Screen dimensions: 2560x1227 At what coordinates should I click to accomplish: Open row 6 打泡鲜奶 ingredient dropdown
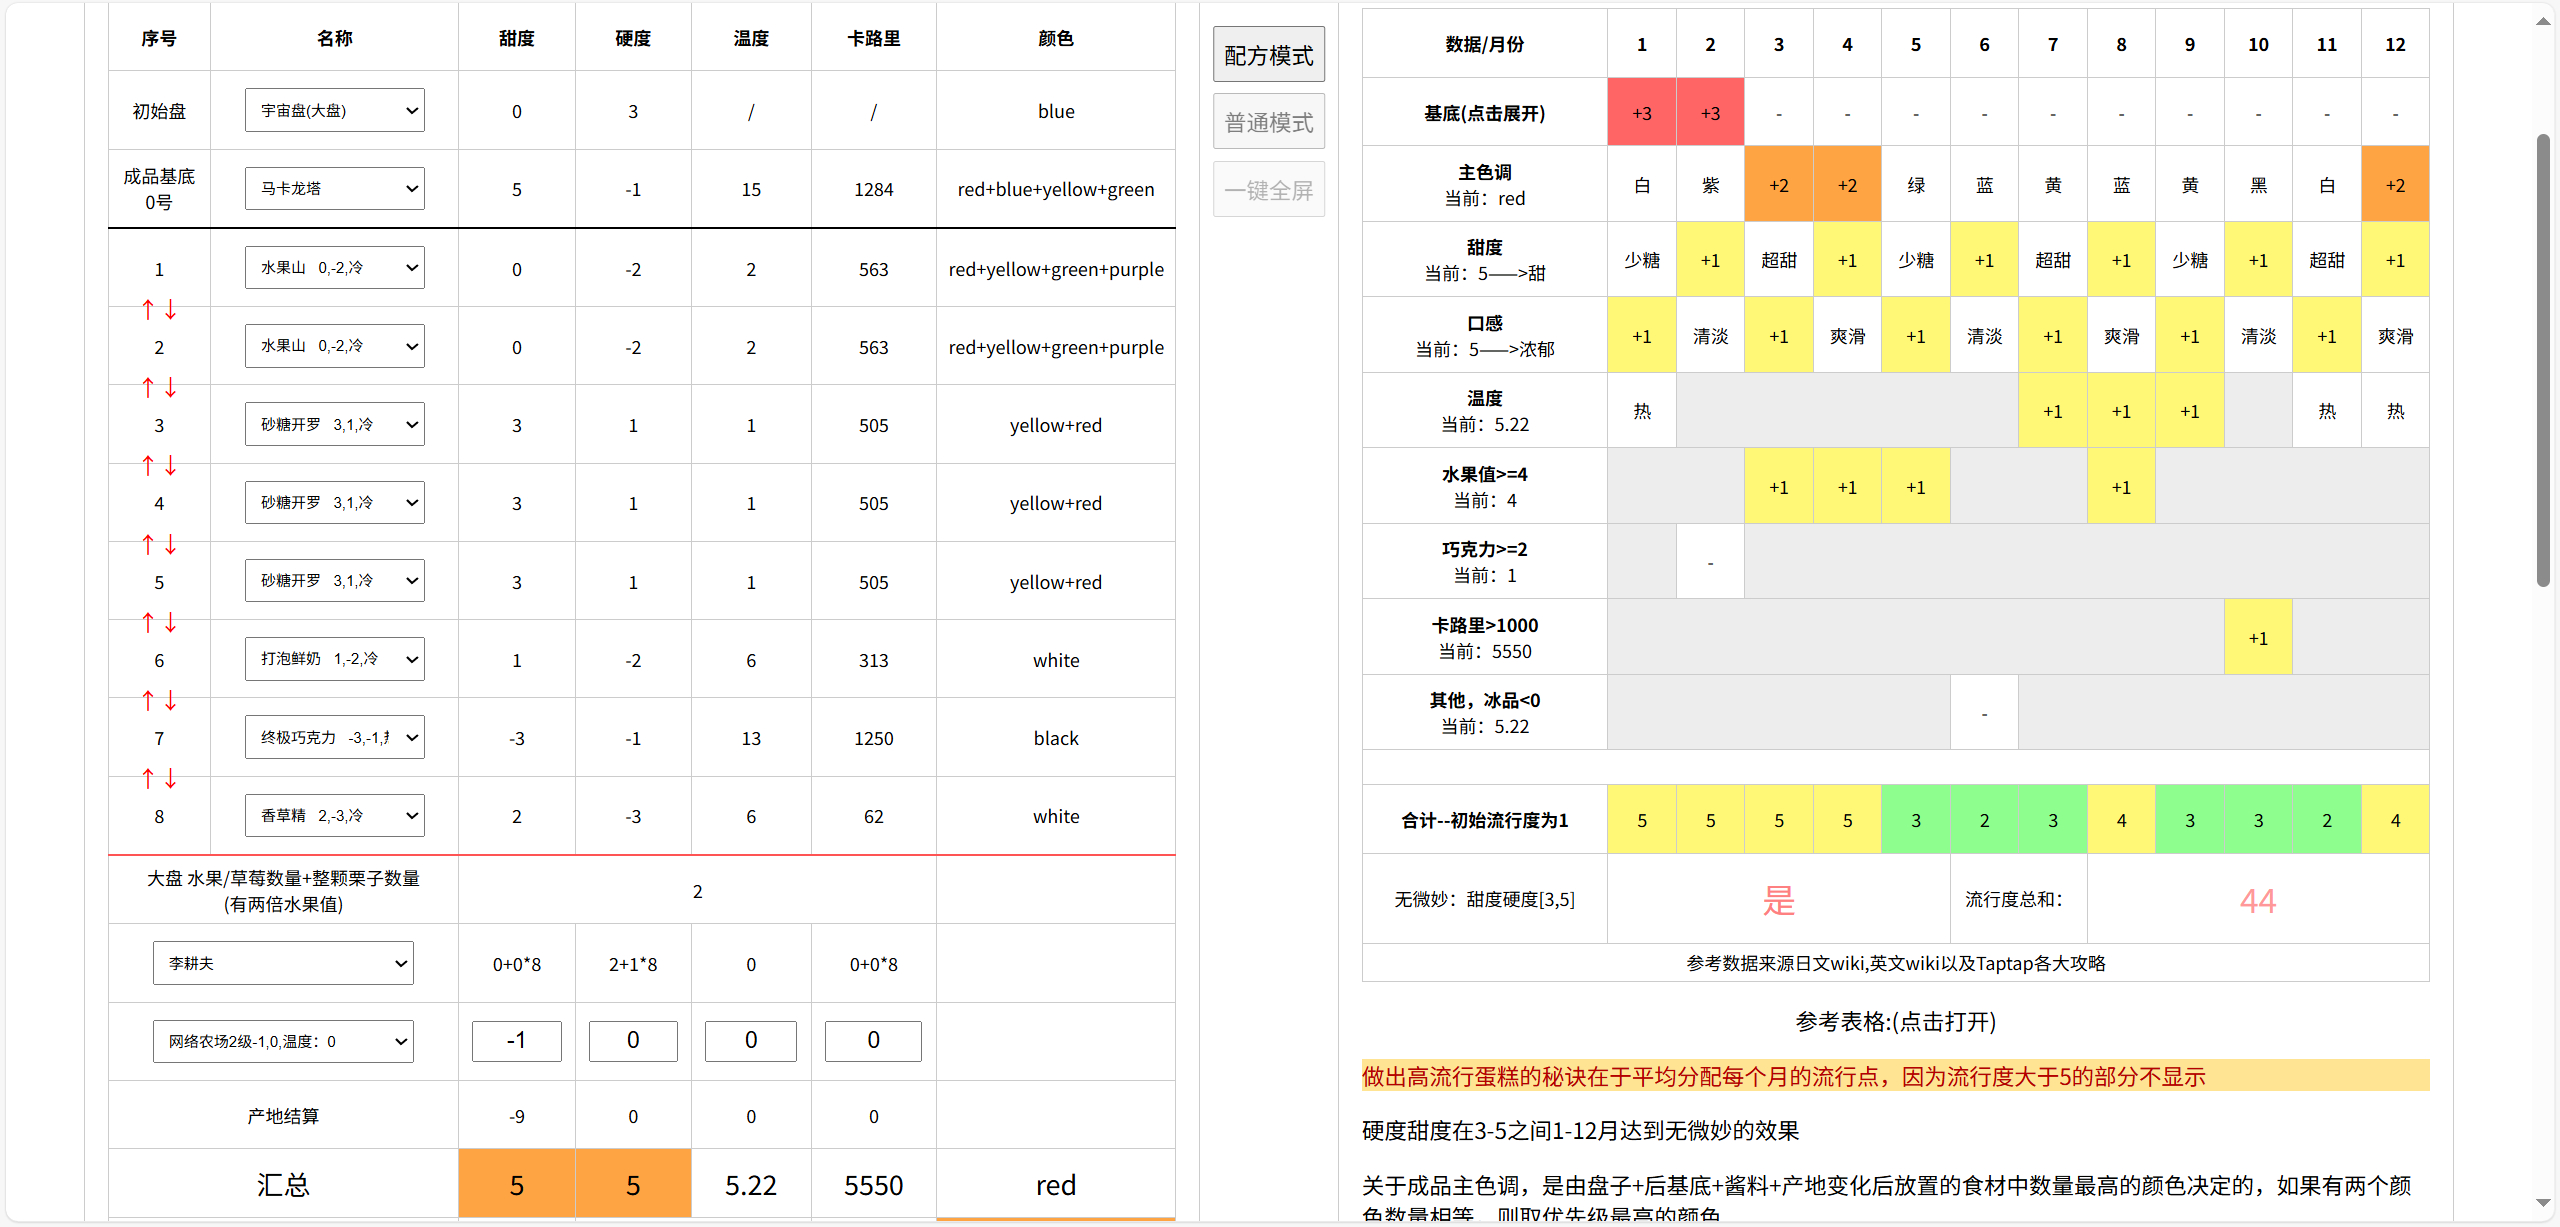pyautogui.click(x=335, y=658)
